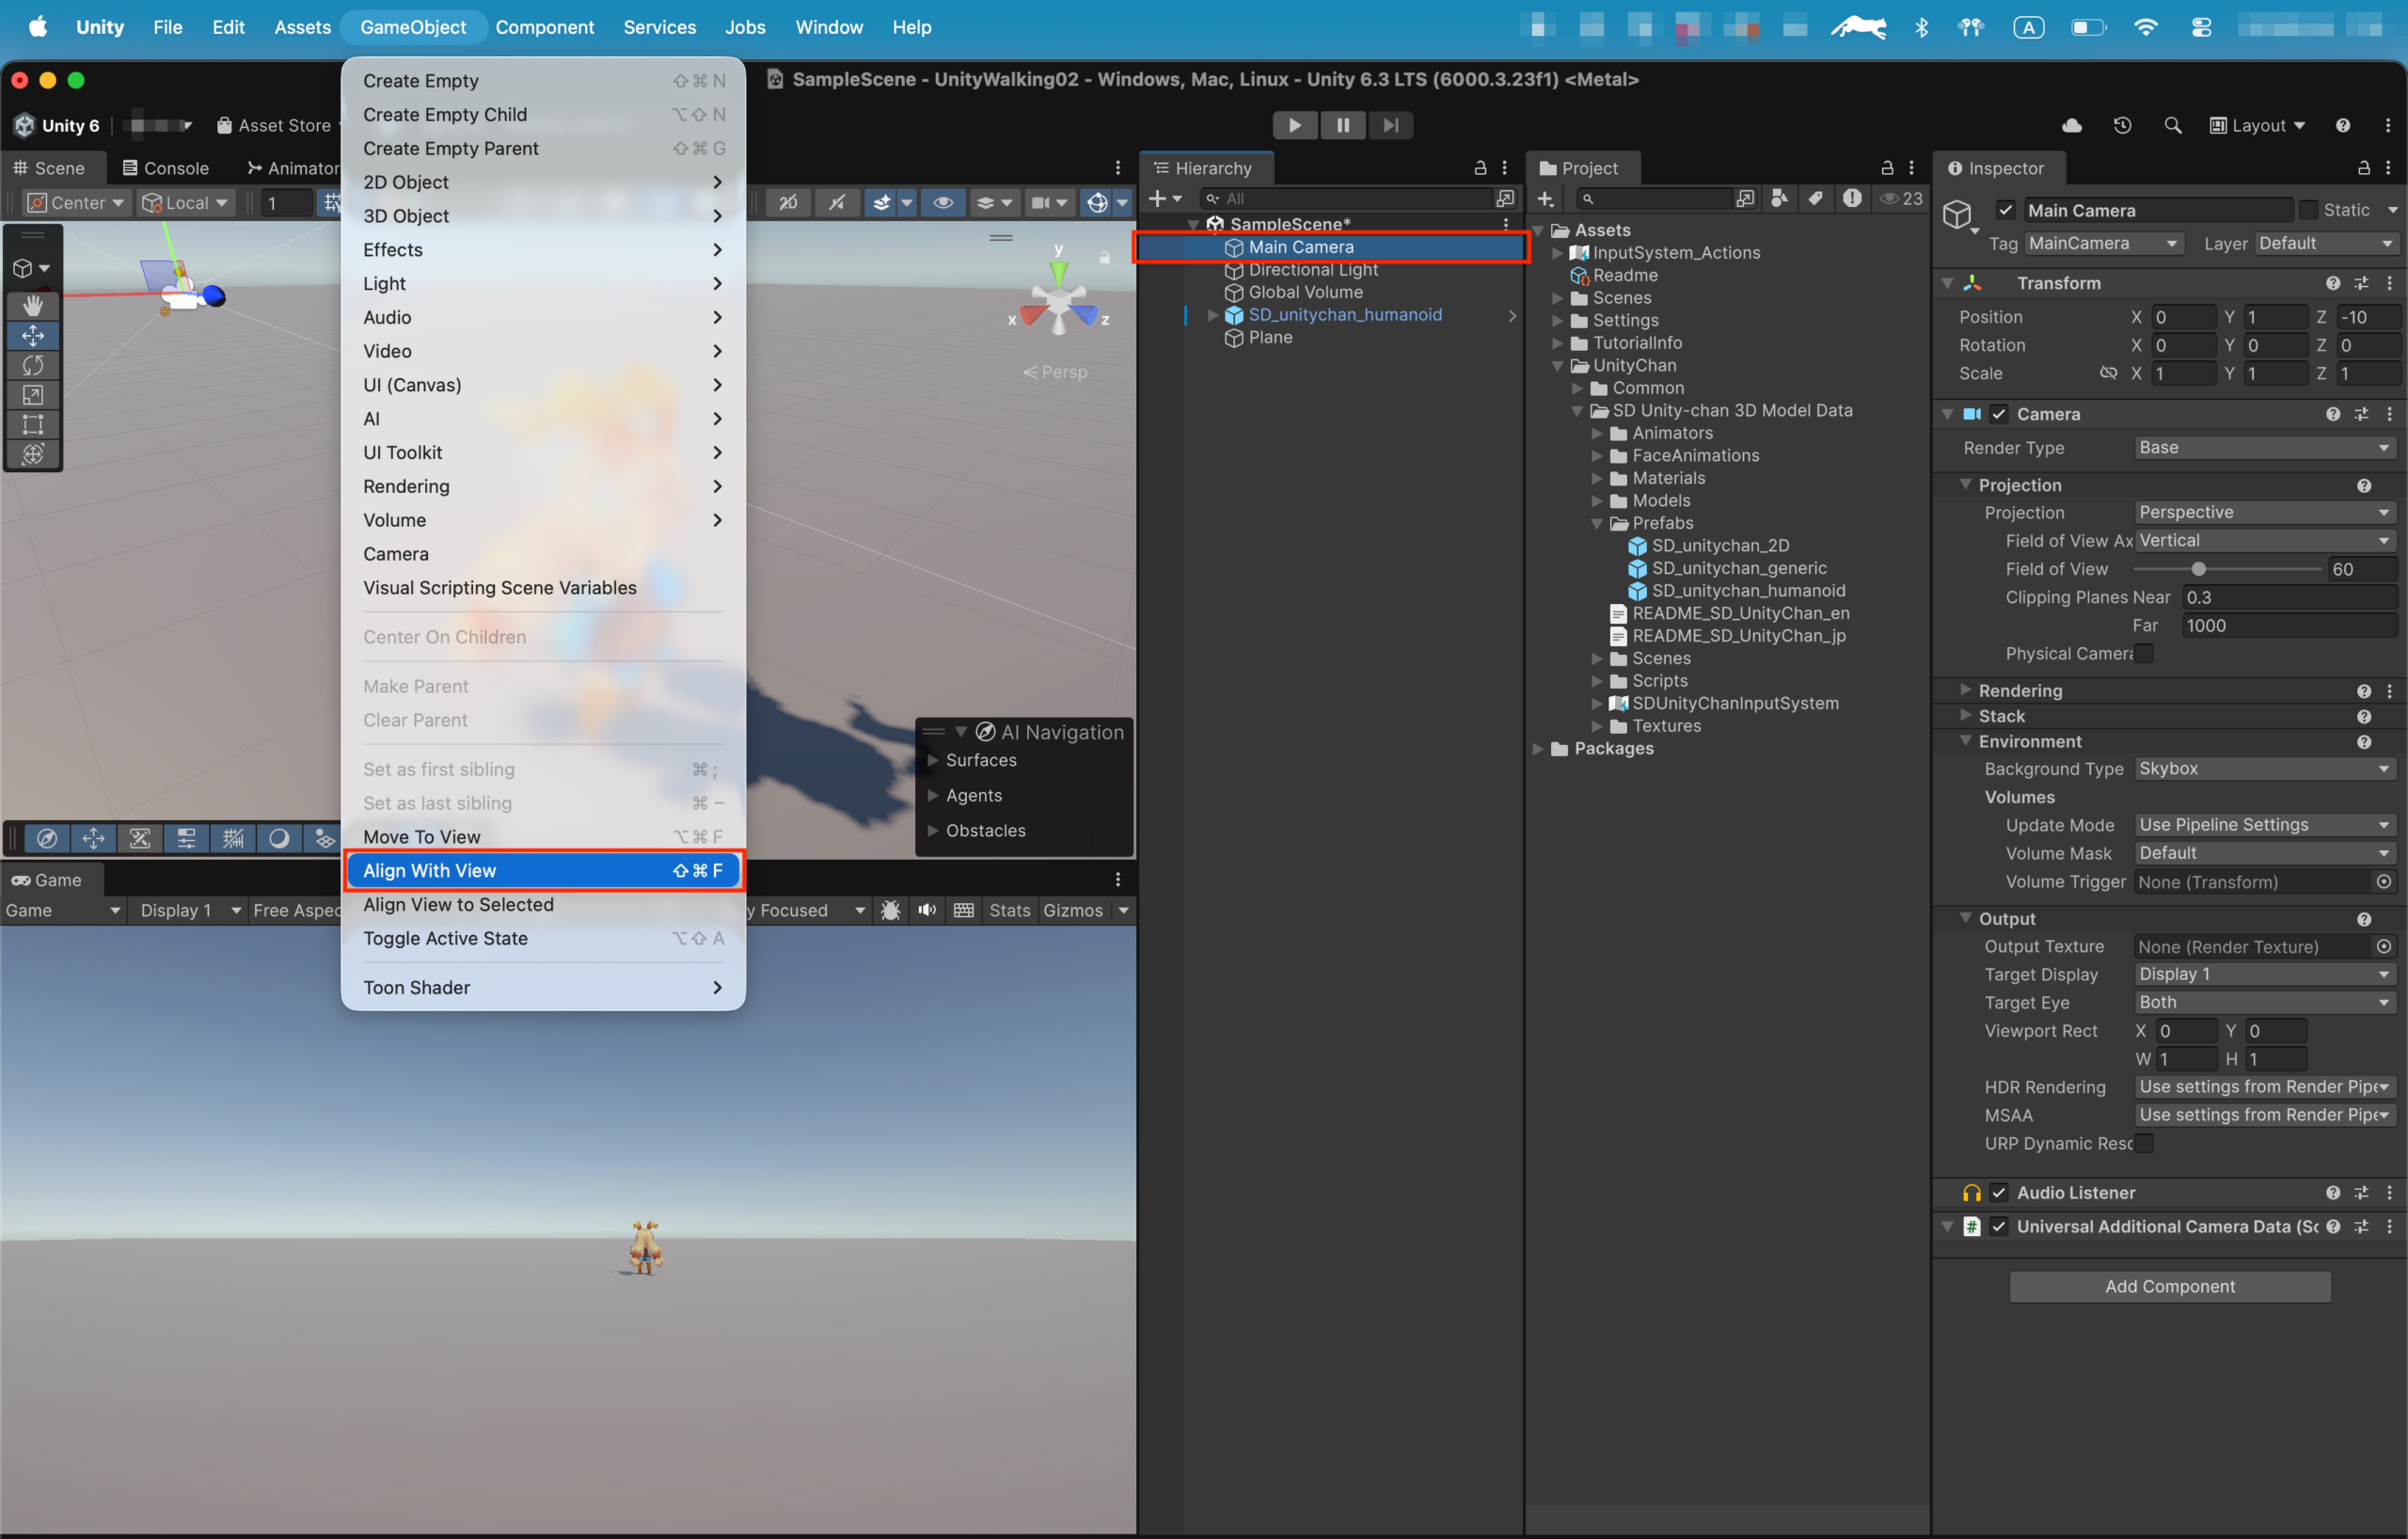
Task: Open Unity cloud services icon
Action: tap(2072, 125)
